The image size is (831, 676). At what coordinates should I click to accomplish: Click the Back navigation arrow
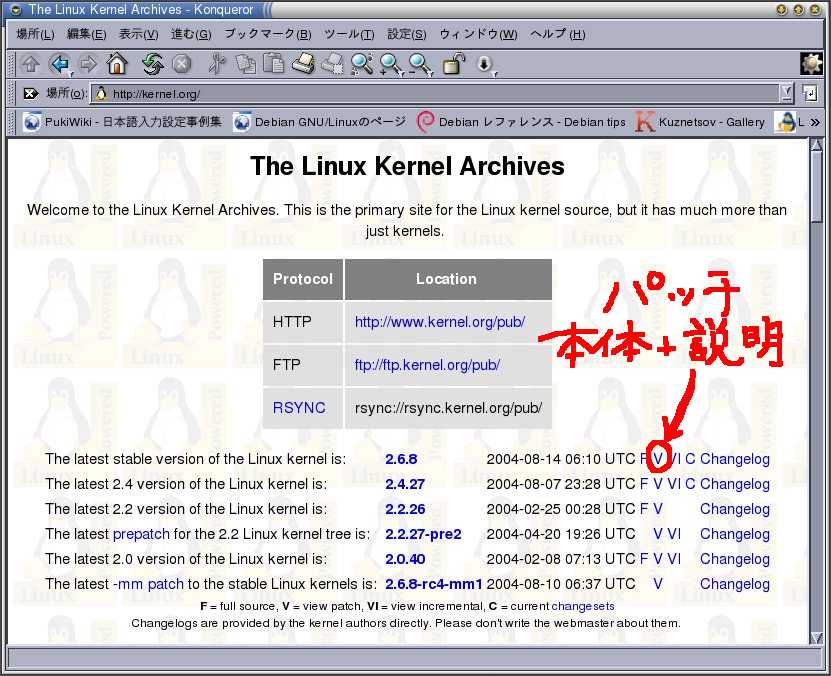point(59,65)
